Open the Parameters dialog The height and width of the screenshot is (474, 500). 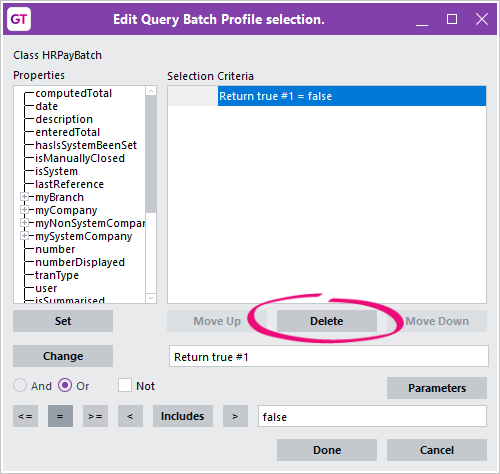pos(437,388)
